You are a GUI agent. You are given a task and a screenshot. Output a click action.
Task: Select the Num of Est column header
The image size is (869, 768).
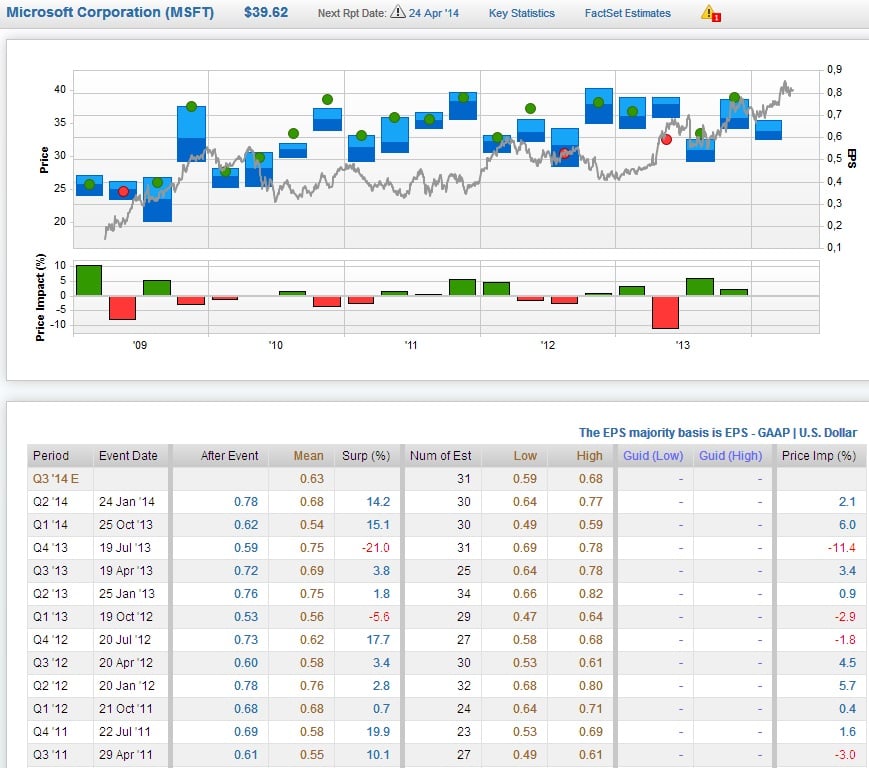coord(440,455)
